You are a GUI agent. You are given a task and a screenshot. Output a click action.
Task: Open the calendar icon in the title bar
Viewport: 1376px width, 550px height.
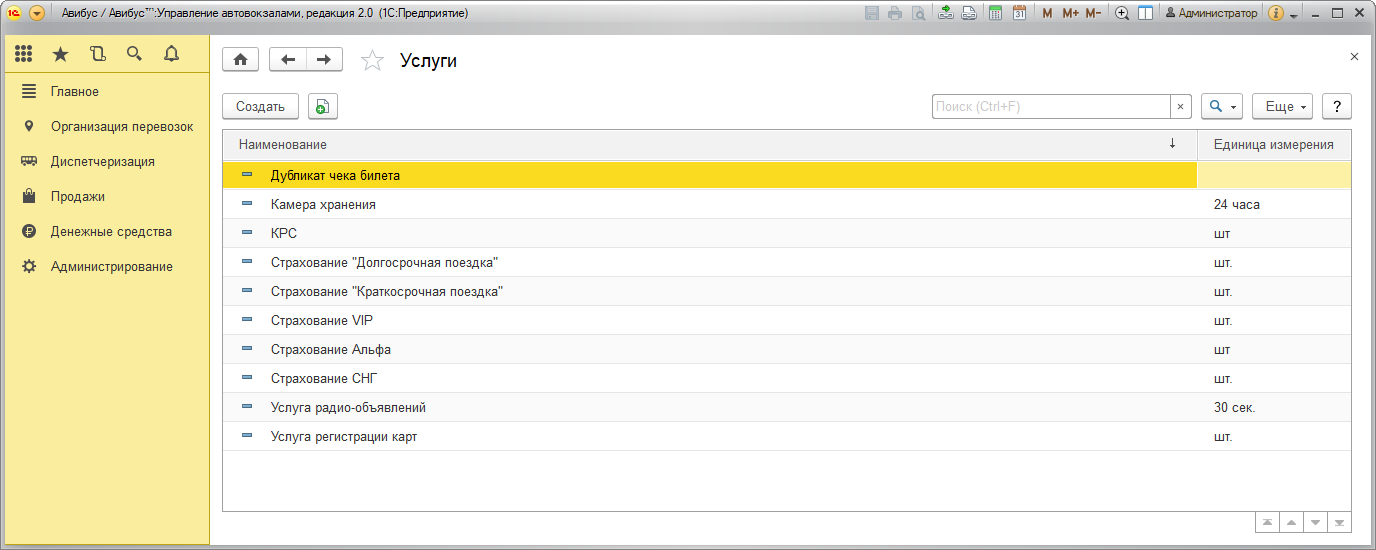(x=1019, y=14)
